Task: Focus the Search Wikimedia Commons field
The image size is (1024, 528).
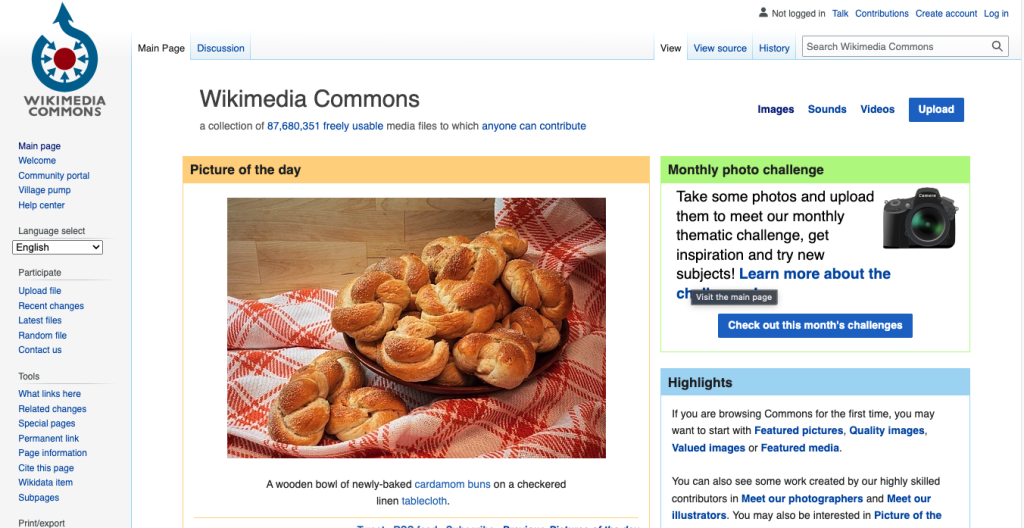Action: tap(896, 46)
